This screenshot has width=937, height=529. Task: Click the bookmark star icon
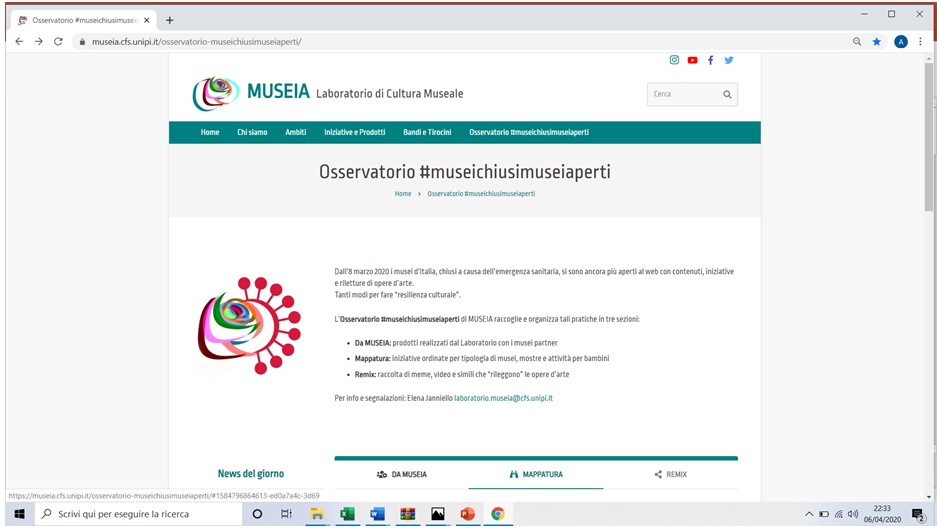point(877,41)
